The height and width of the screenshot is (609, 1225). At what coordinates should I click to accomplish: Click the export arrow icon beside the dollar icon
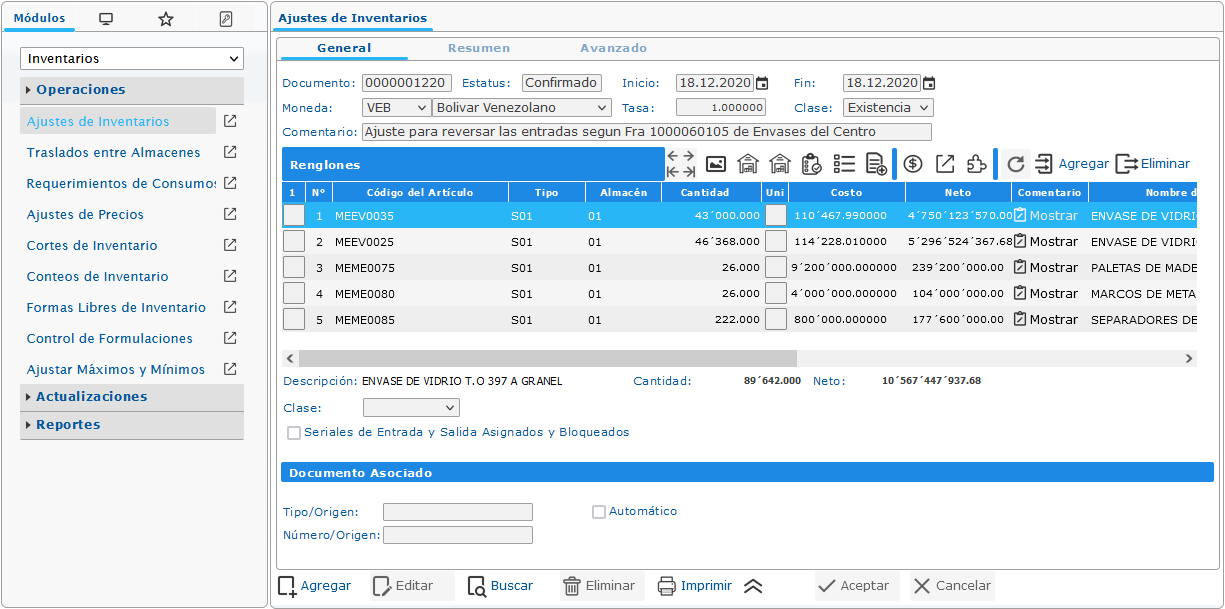945,164
